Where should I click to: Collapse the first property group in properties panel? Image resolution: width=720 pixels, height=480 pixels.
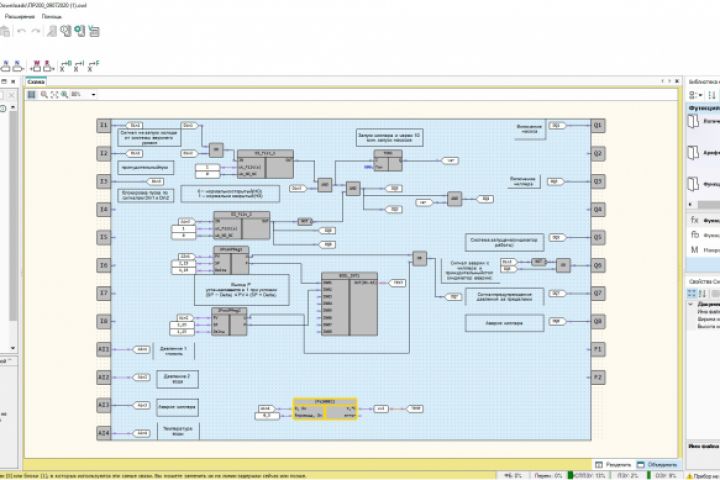tap(691, 304)
